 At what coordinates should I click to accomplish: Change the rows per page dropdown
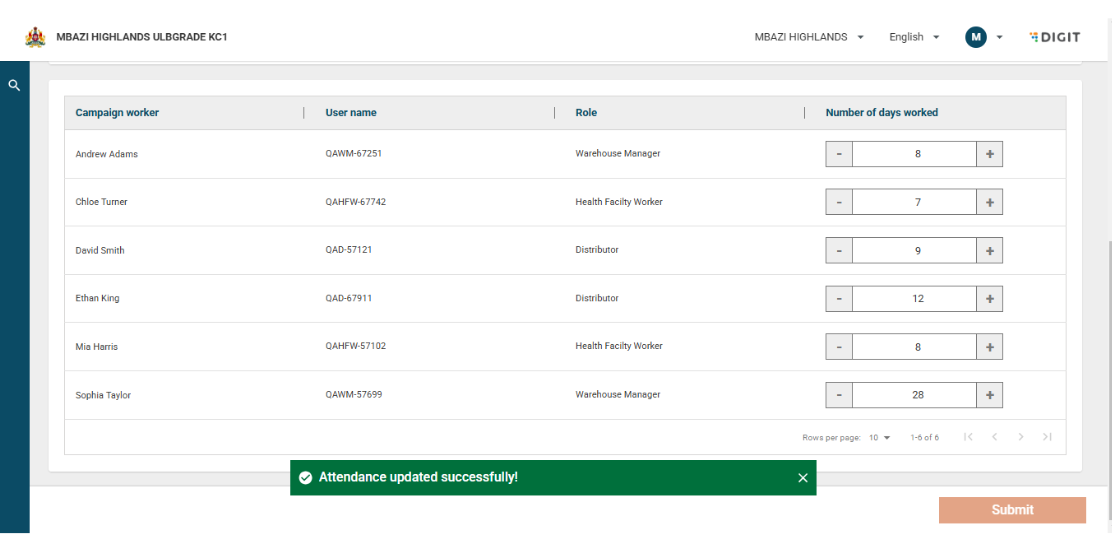click(880, 438)
